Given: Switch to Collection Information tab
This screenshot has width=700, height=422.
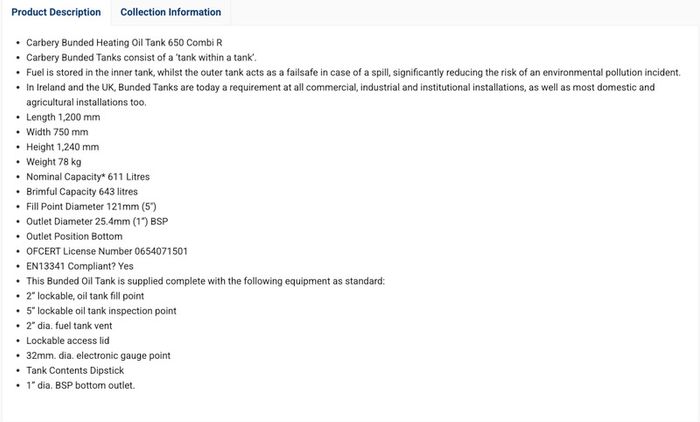Looking at the screenshot, I should point(171,12).
